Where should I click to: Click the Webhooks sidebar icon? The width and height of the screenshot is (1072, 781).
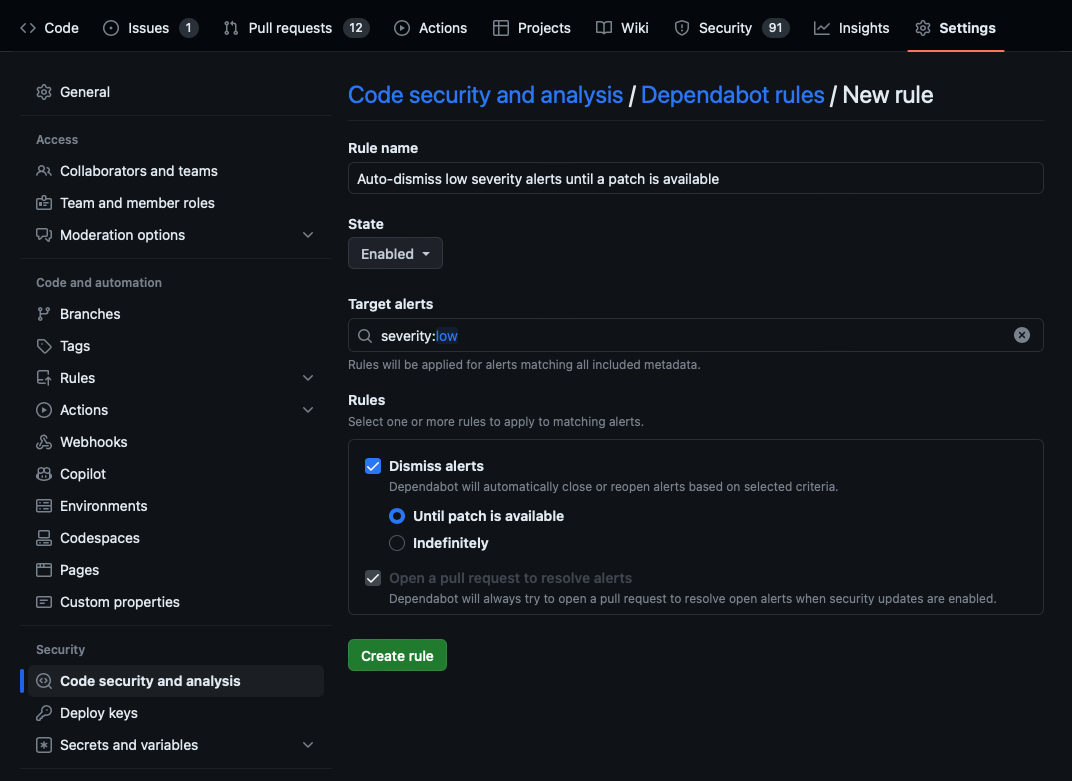point(45,441)
